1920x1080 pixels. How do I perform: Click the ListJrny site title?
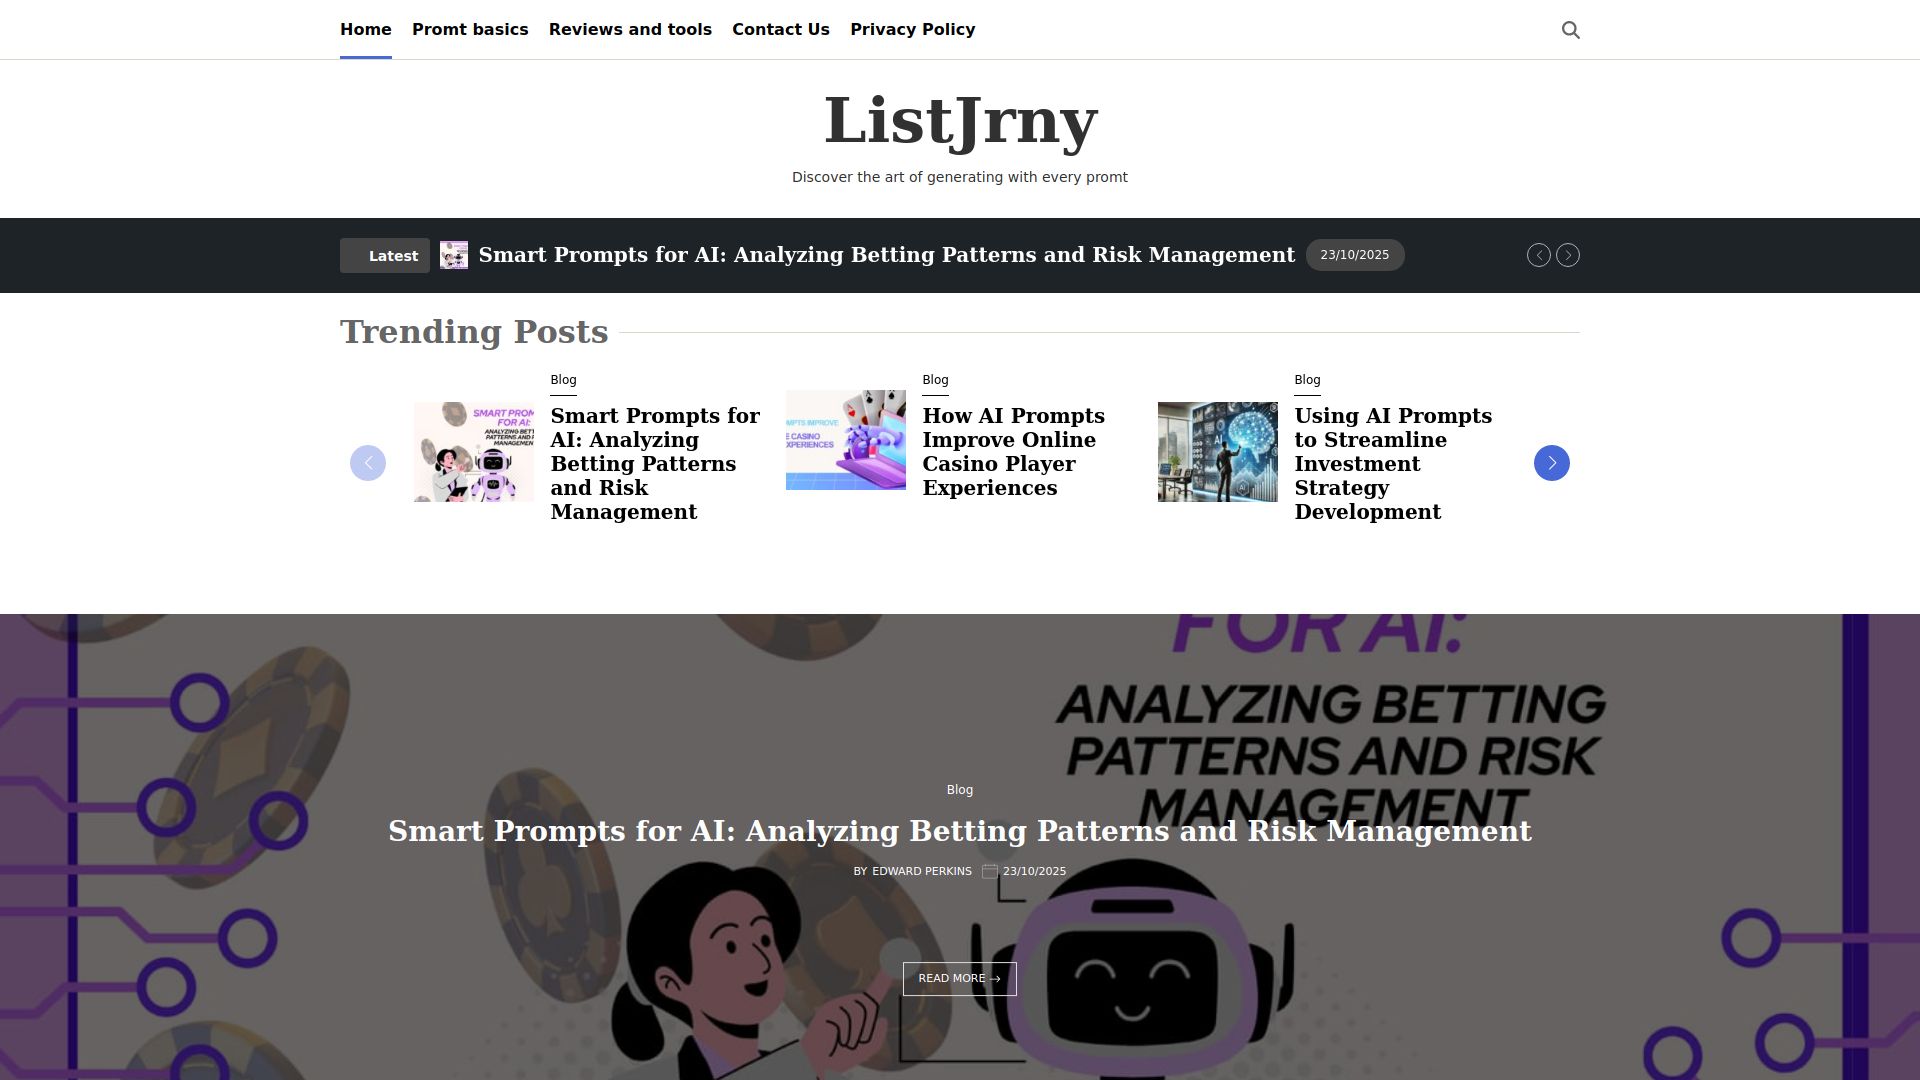click(x=960, y=121)
